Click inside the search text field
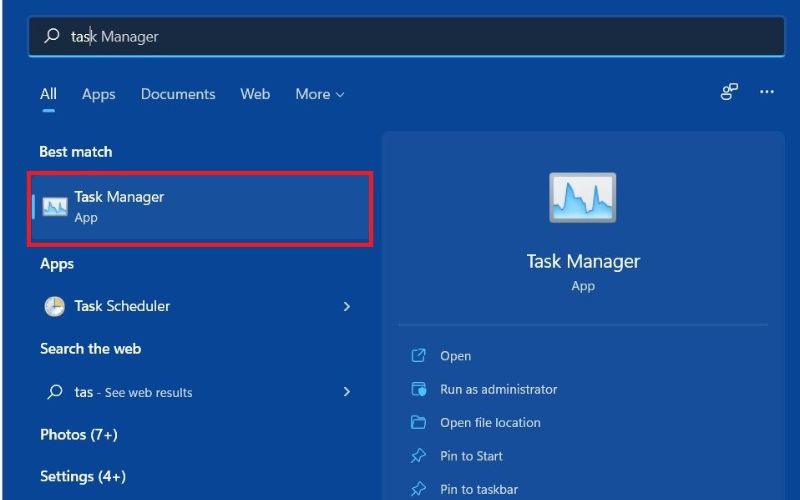 point(400,36)
